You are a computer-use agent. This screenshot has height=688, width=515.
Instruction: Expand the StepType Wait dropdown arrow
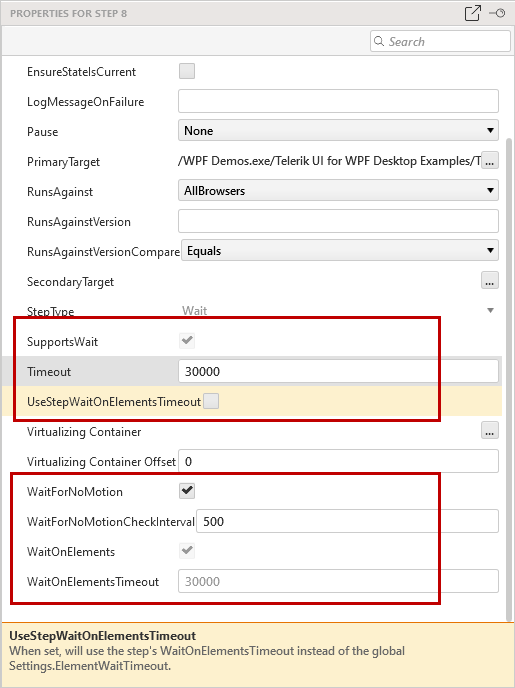point(490,311)
